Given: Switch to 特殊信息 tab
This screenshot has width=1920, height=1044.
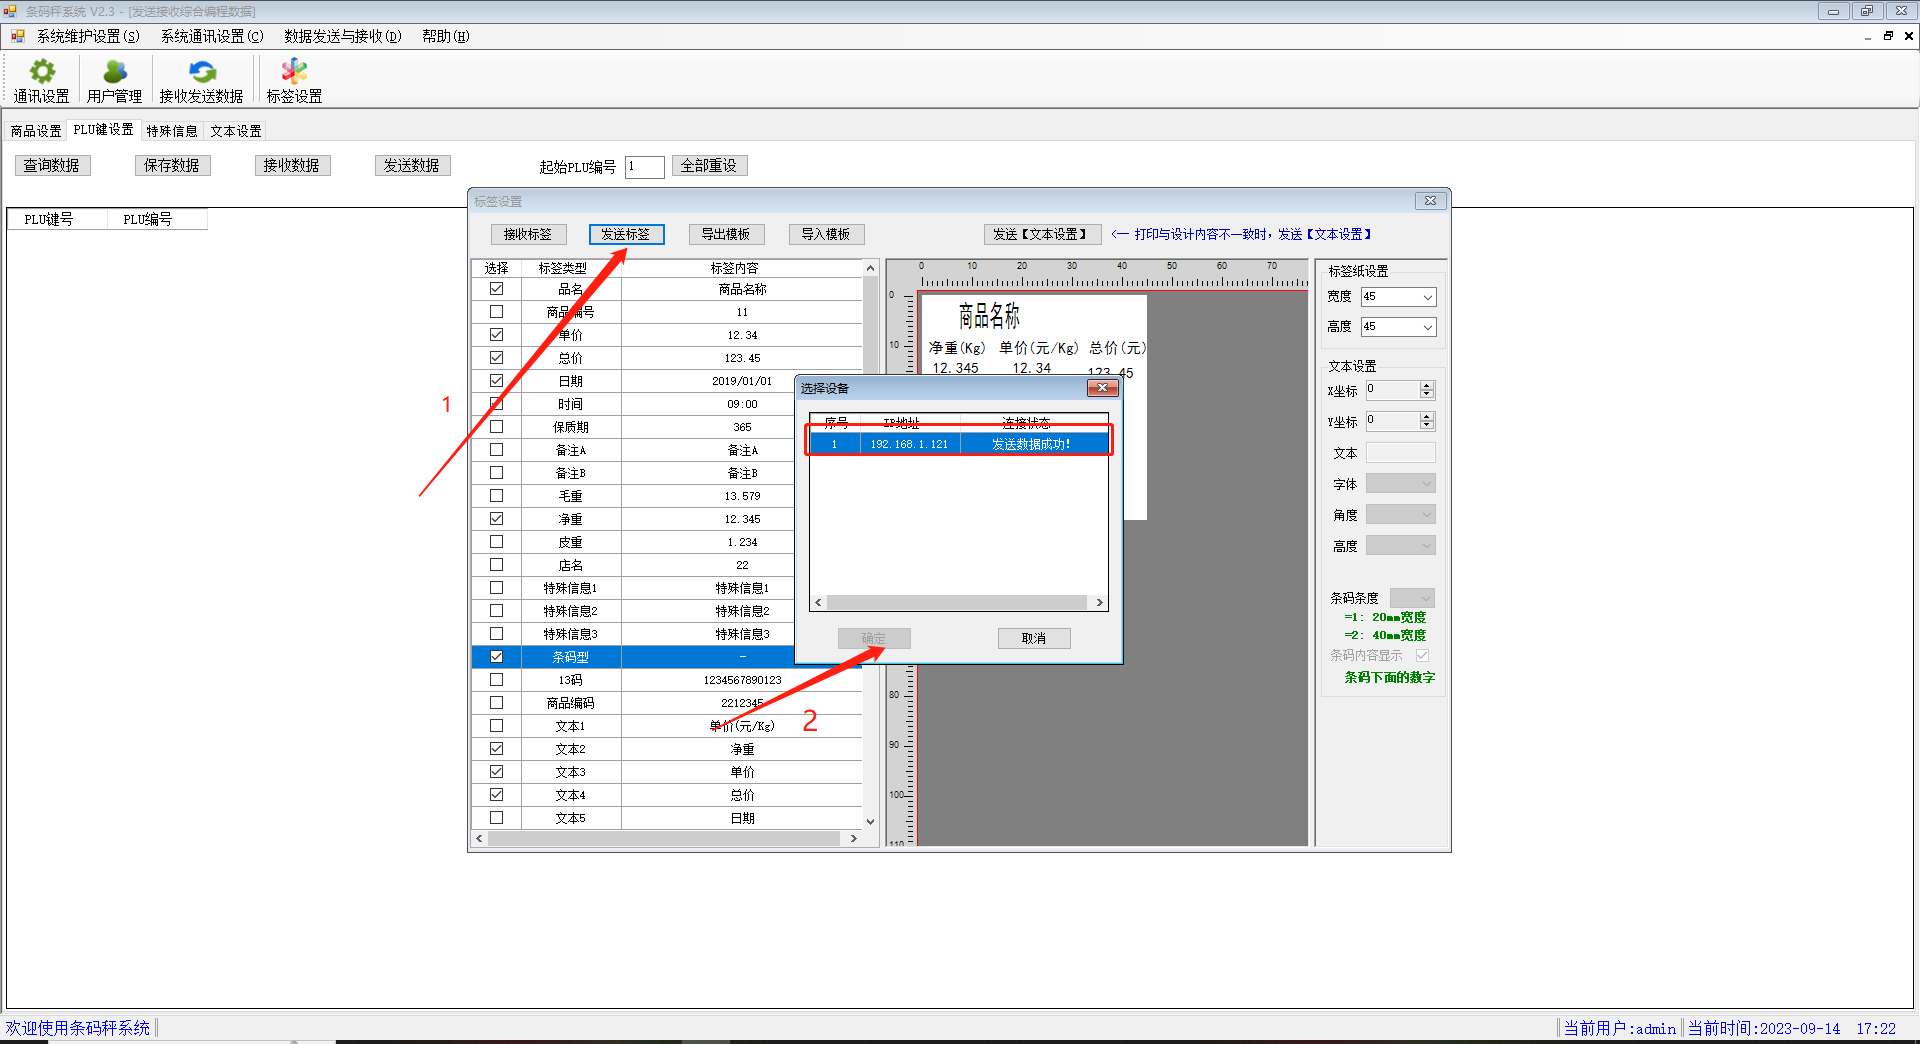Looking at the screenshot, I should click(x=172, y=131).
